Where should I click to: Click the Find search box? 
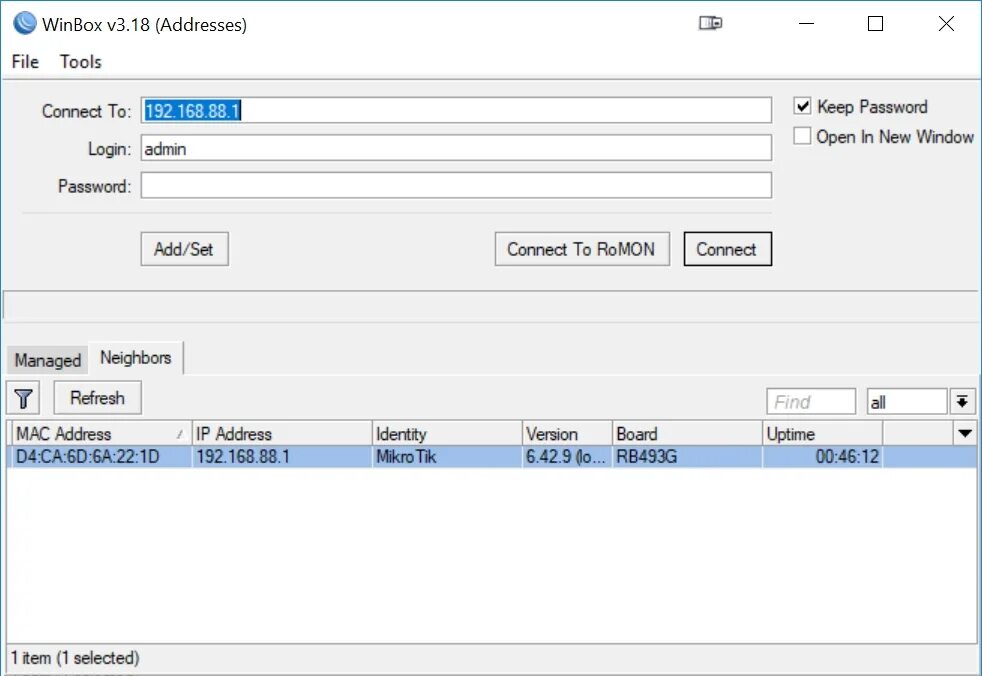click(x=811, y=402)
